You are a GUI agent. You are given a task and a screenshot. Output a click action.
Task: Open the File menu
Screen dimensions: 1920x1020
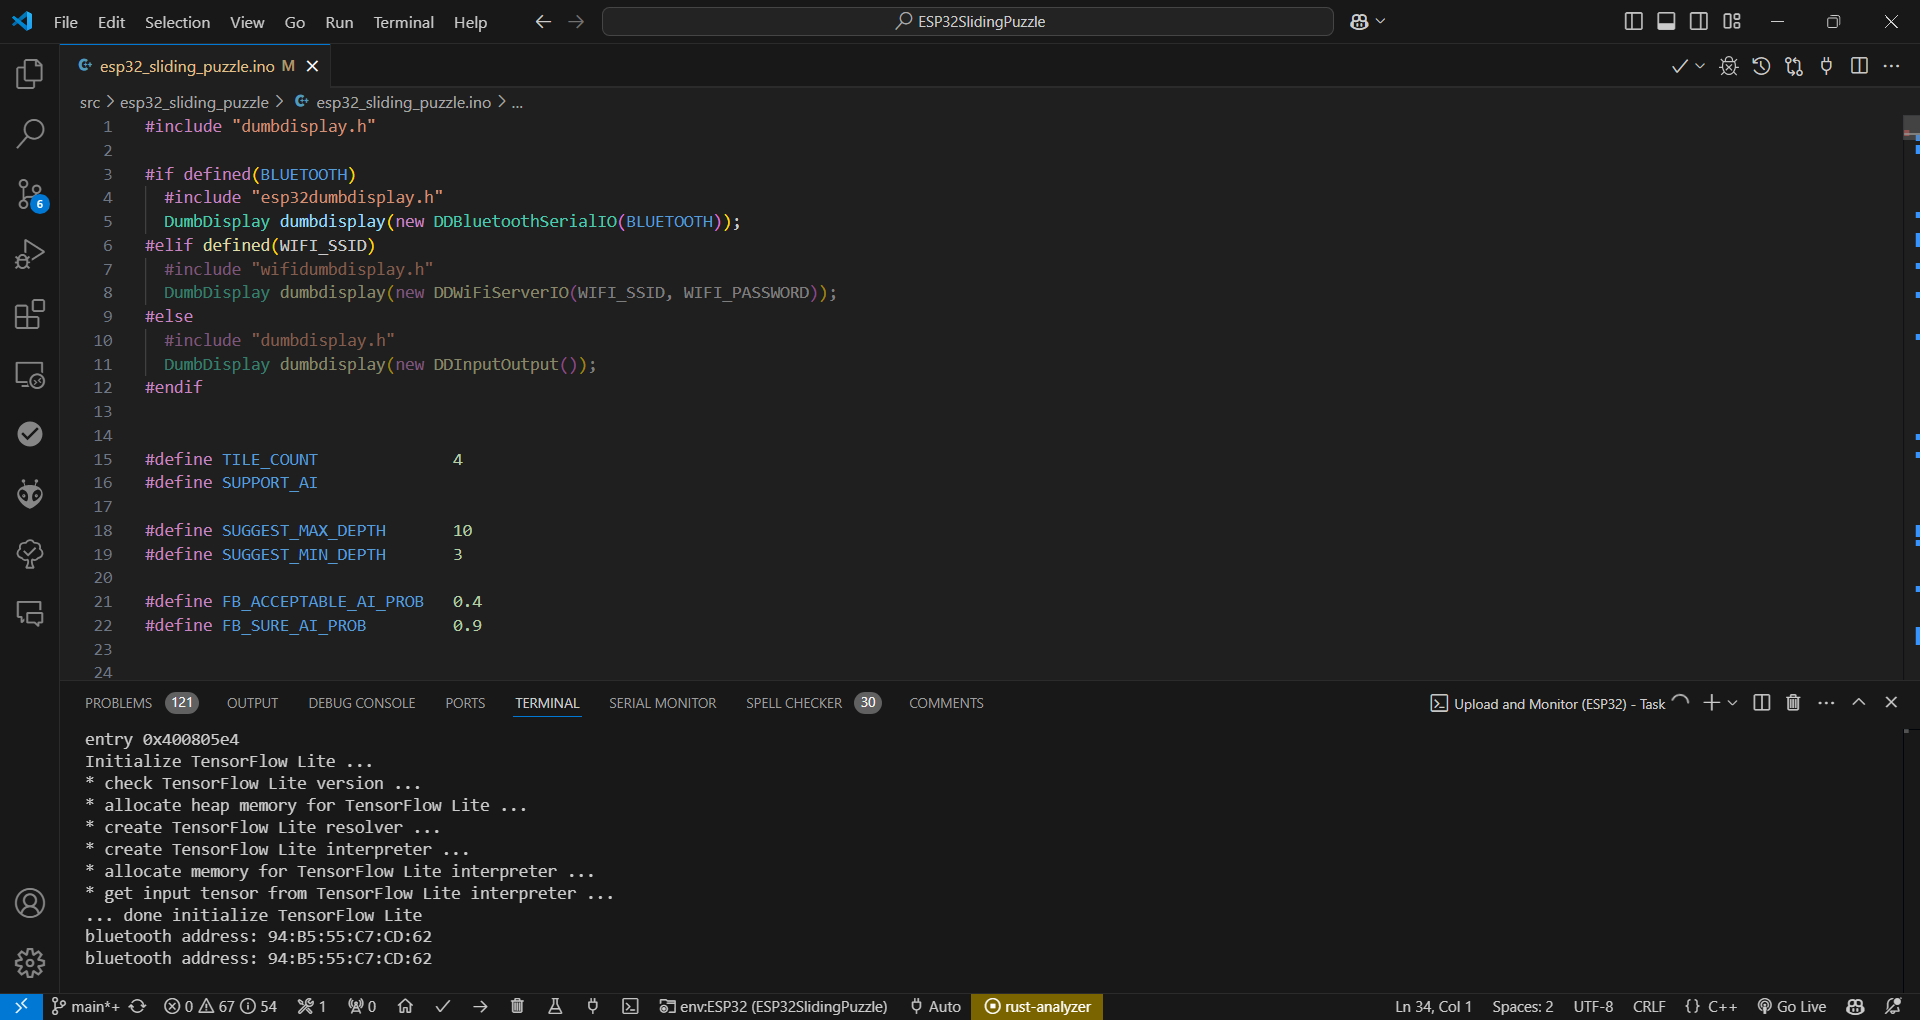65,22
